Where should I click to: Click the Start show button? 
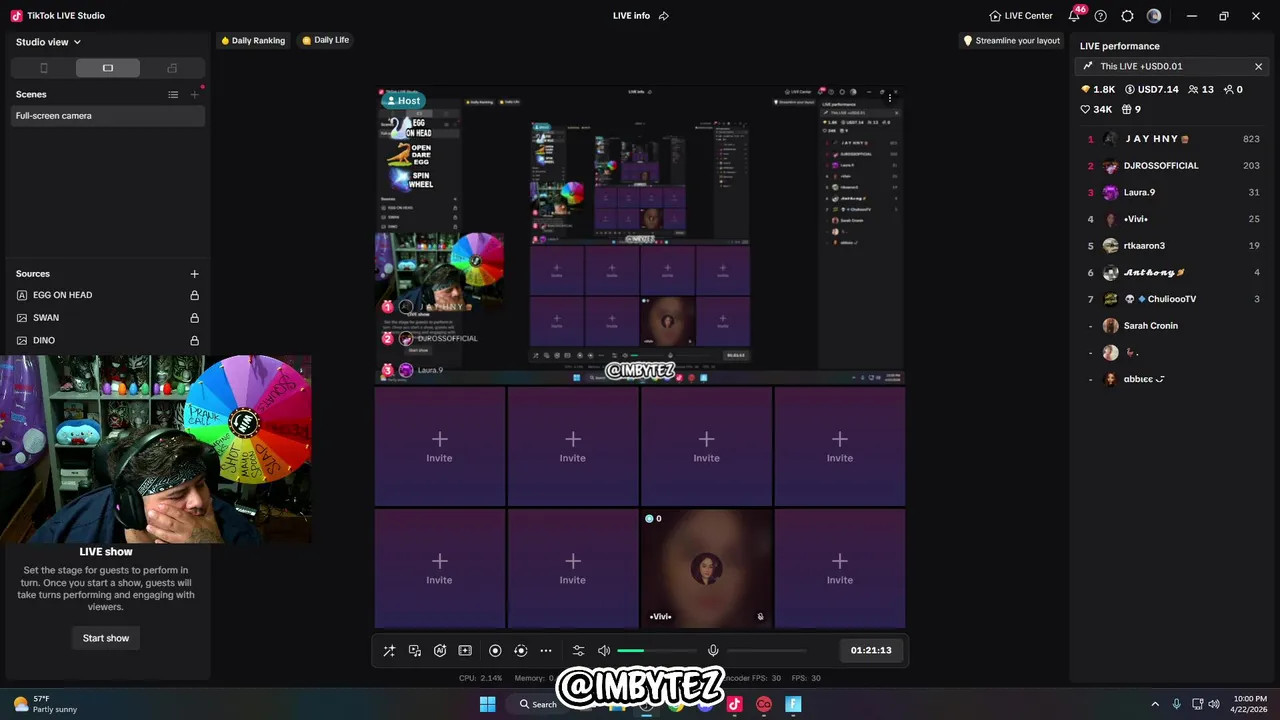(106, 638)
